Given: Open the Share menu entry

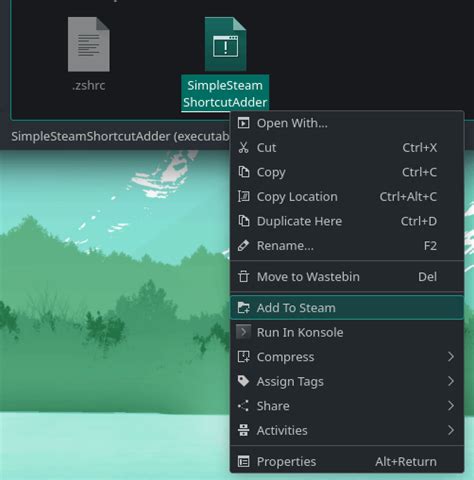Looking at the screenshot, I should pyautogui.click(x=347, y=406).
